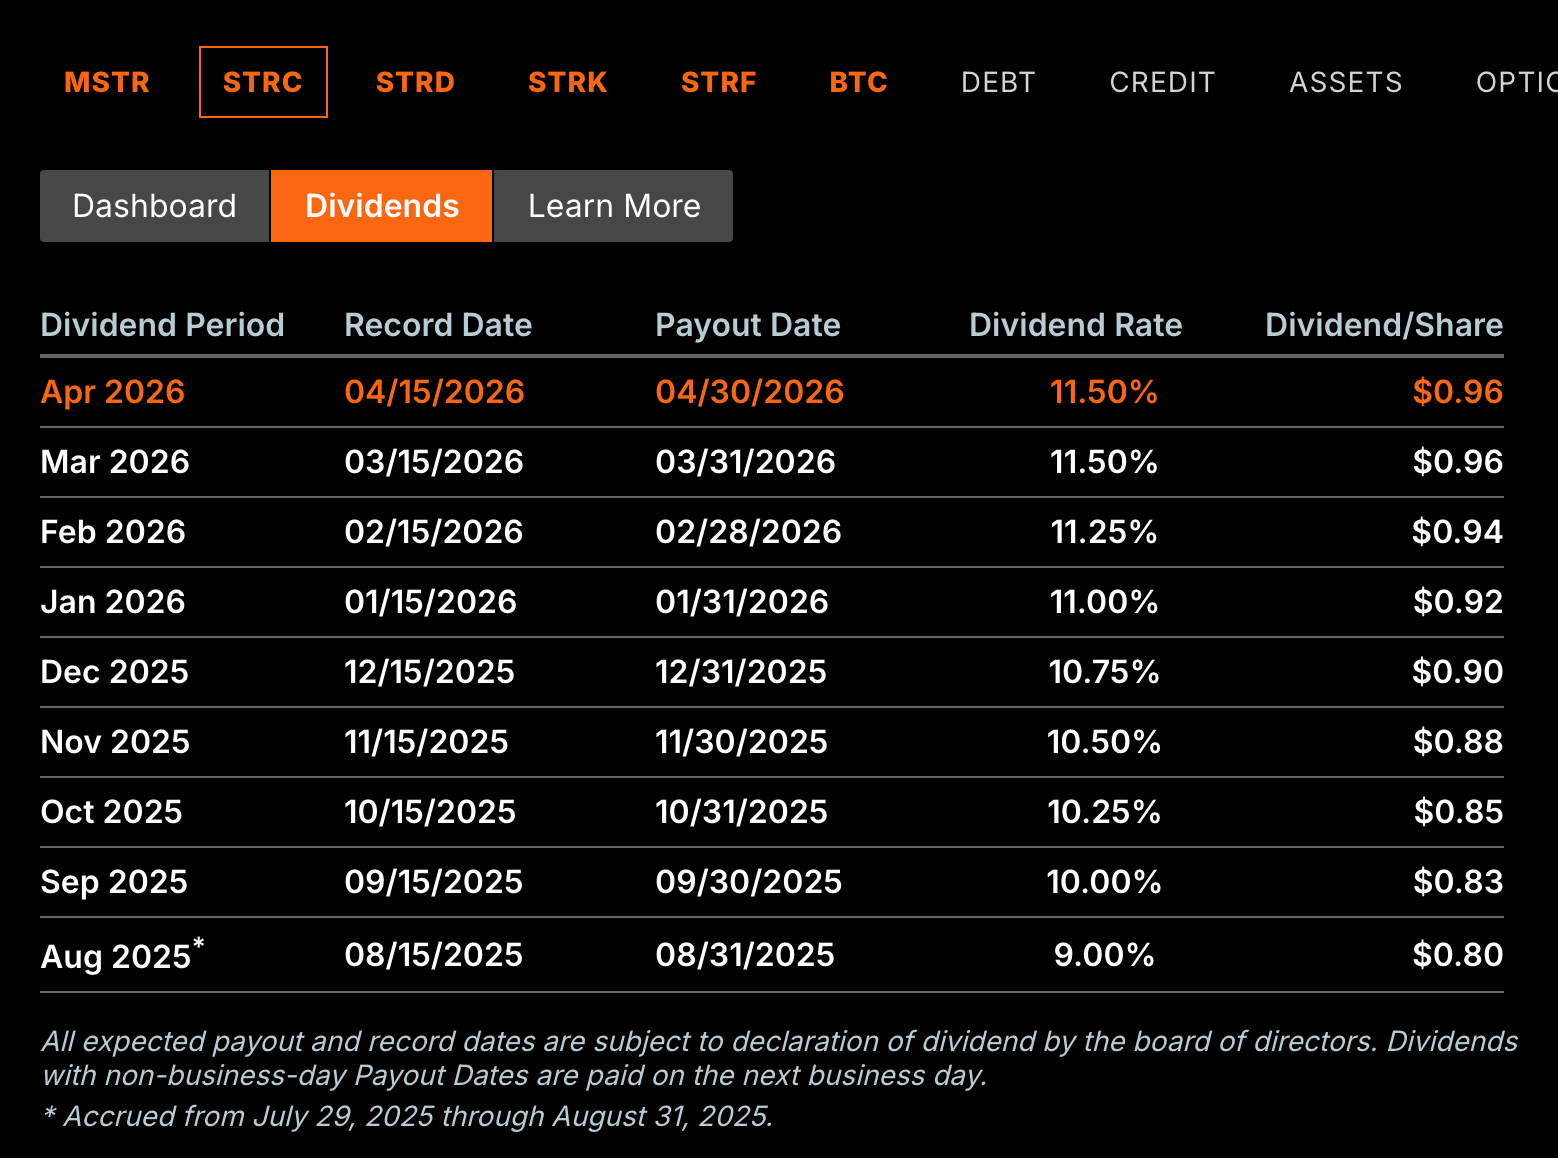Click the Record Date column header
Image resolution: width=1558 pixels, height=1158 pixels.
coord(438,325)
